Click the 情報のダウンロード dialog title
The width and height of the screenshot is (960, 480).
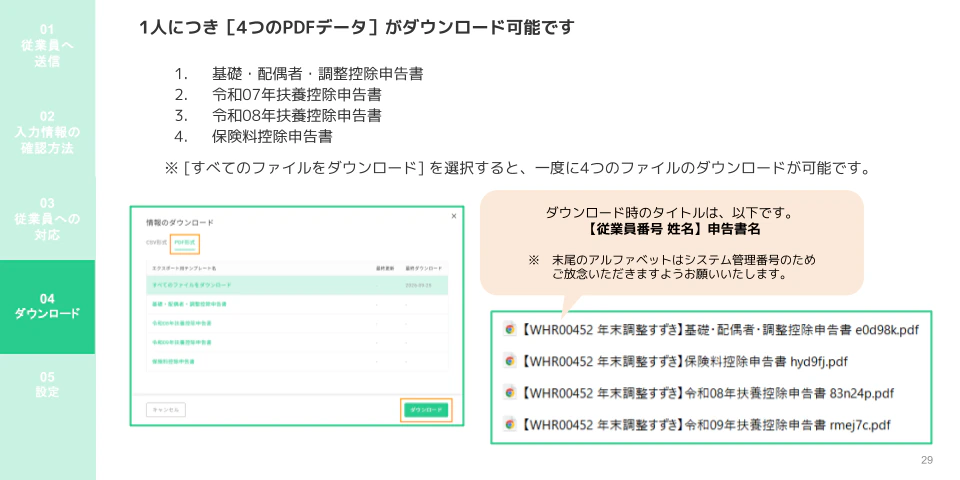(179, 223)
